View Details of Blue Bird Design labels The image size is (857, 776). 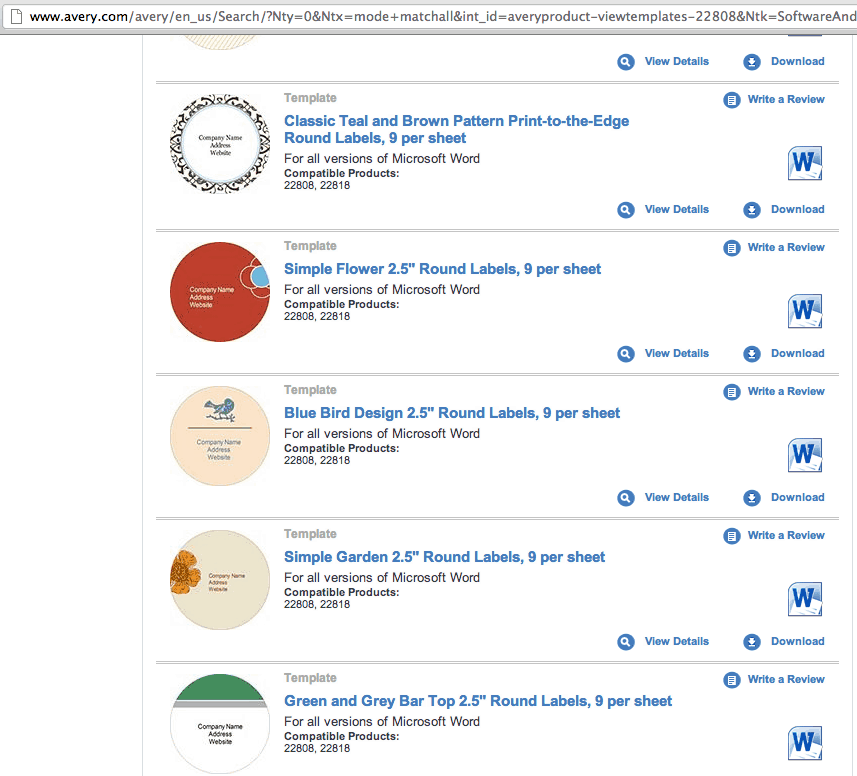coord(677,497)
